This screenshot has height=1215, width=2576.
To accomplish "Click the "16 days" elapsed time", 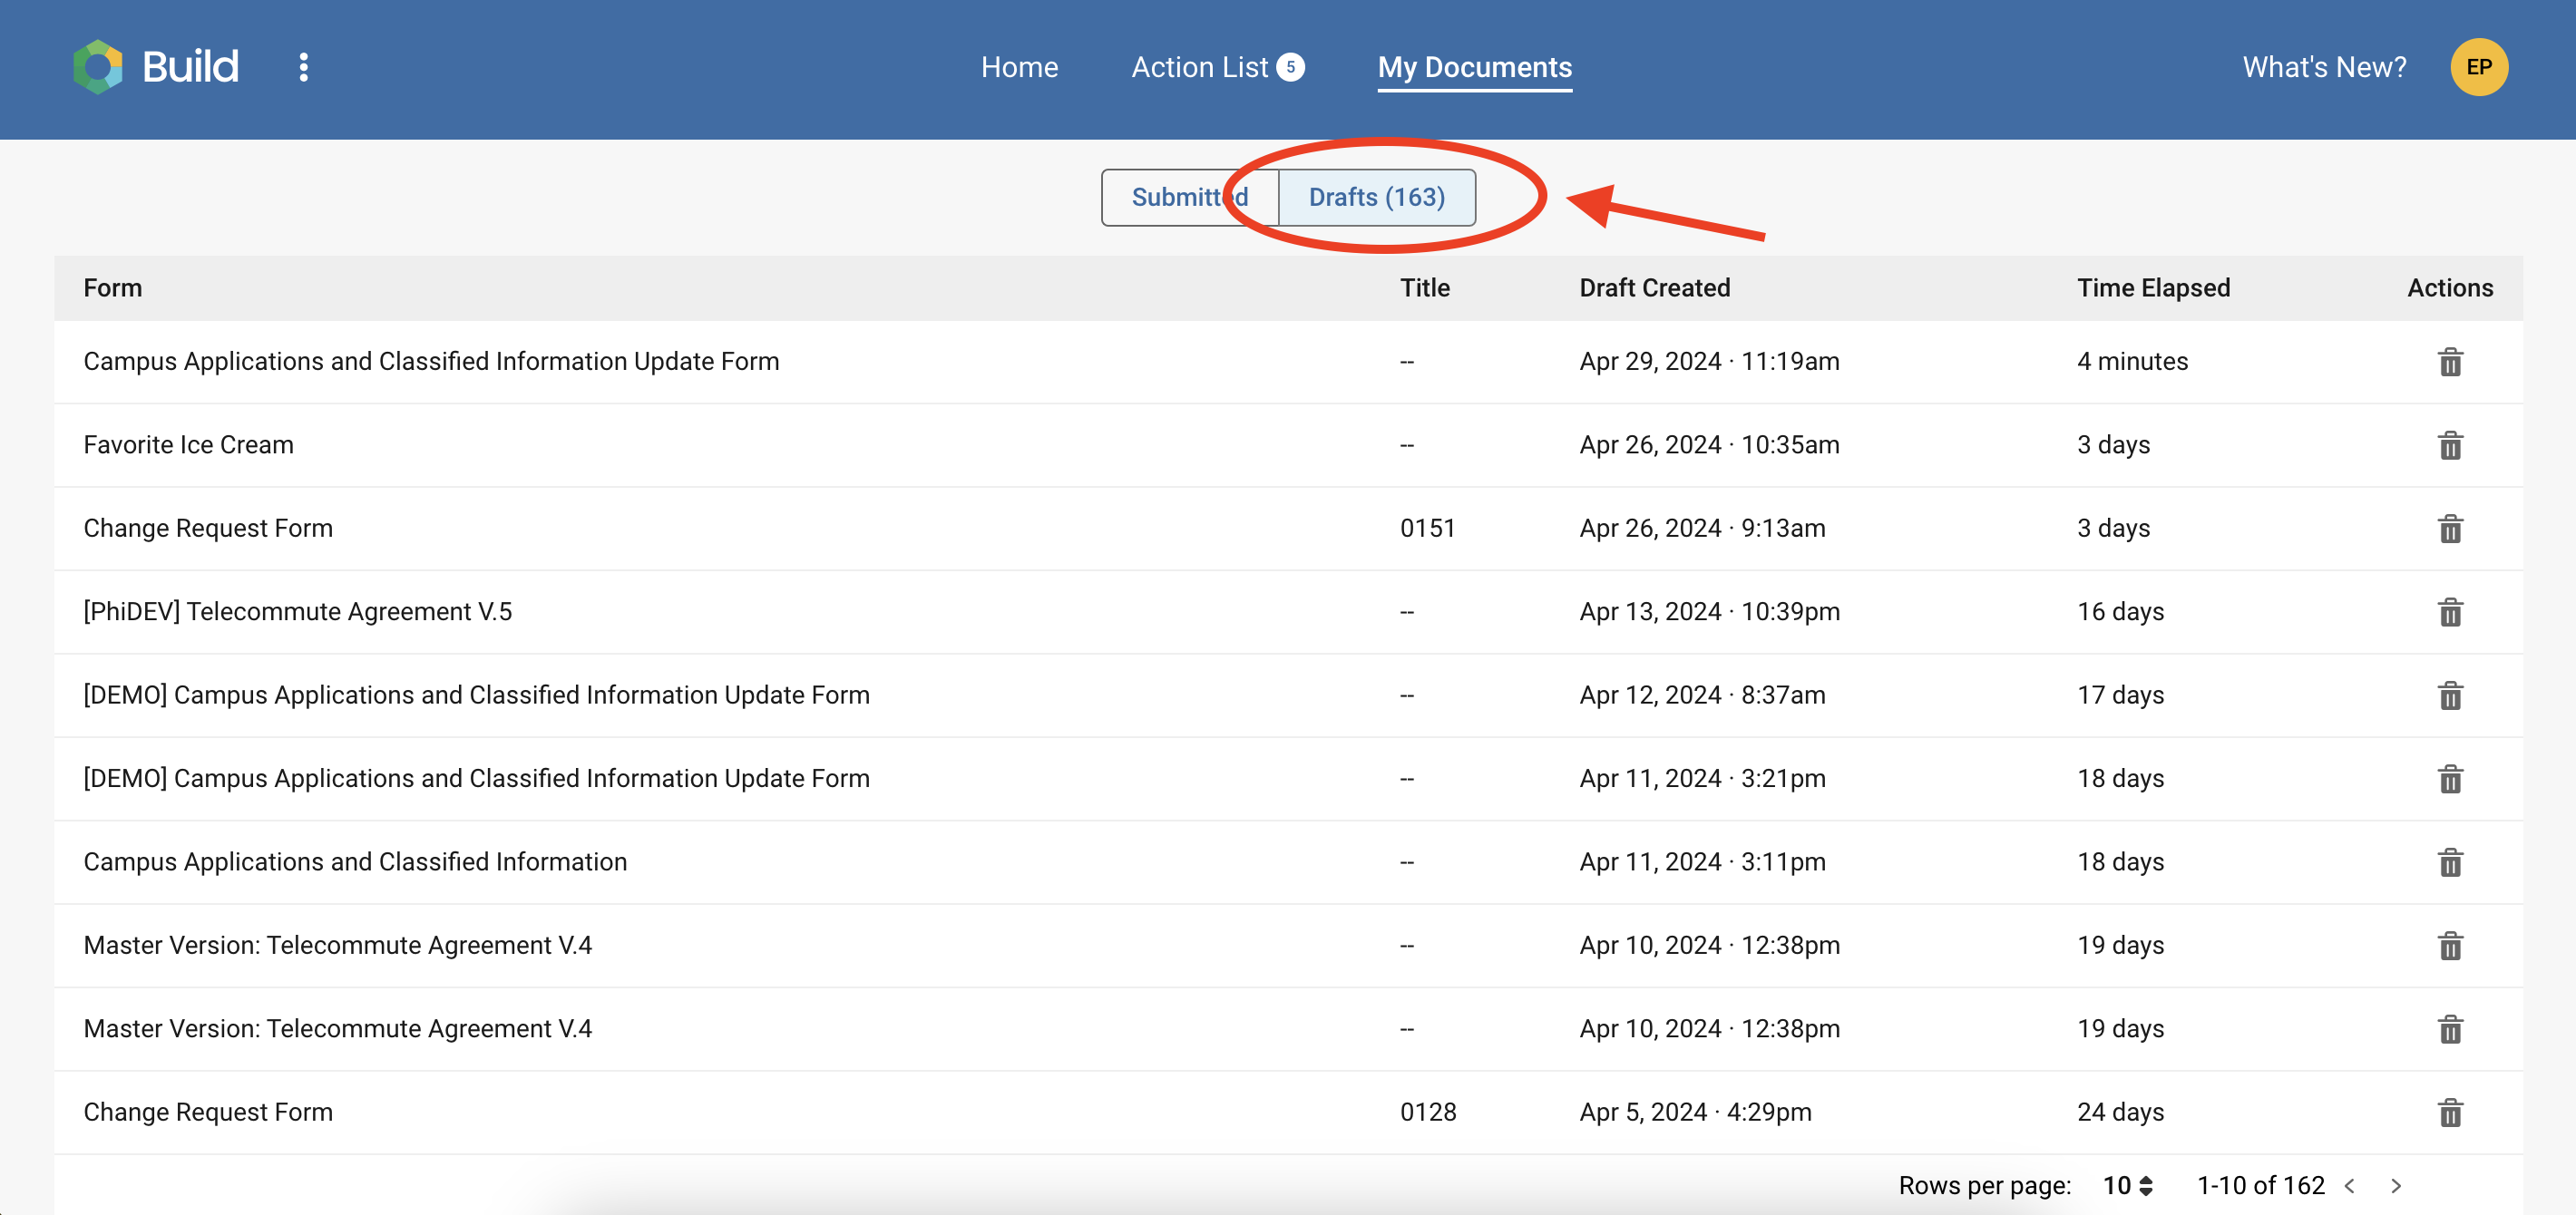I will coord(2120,612).
